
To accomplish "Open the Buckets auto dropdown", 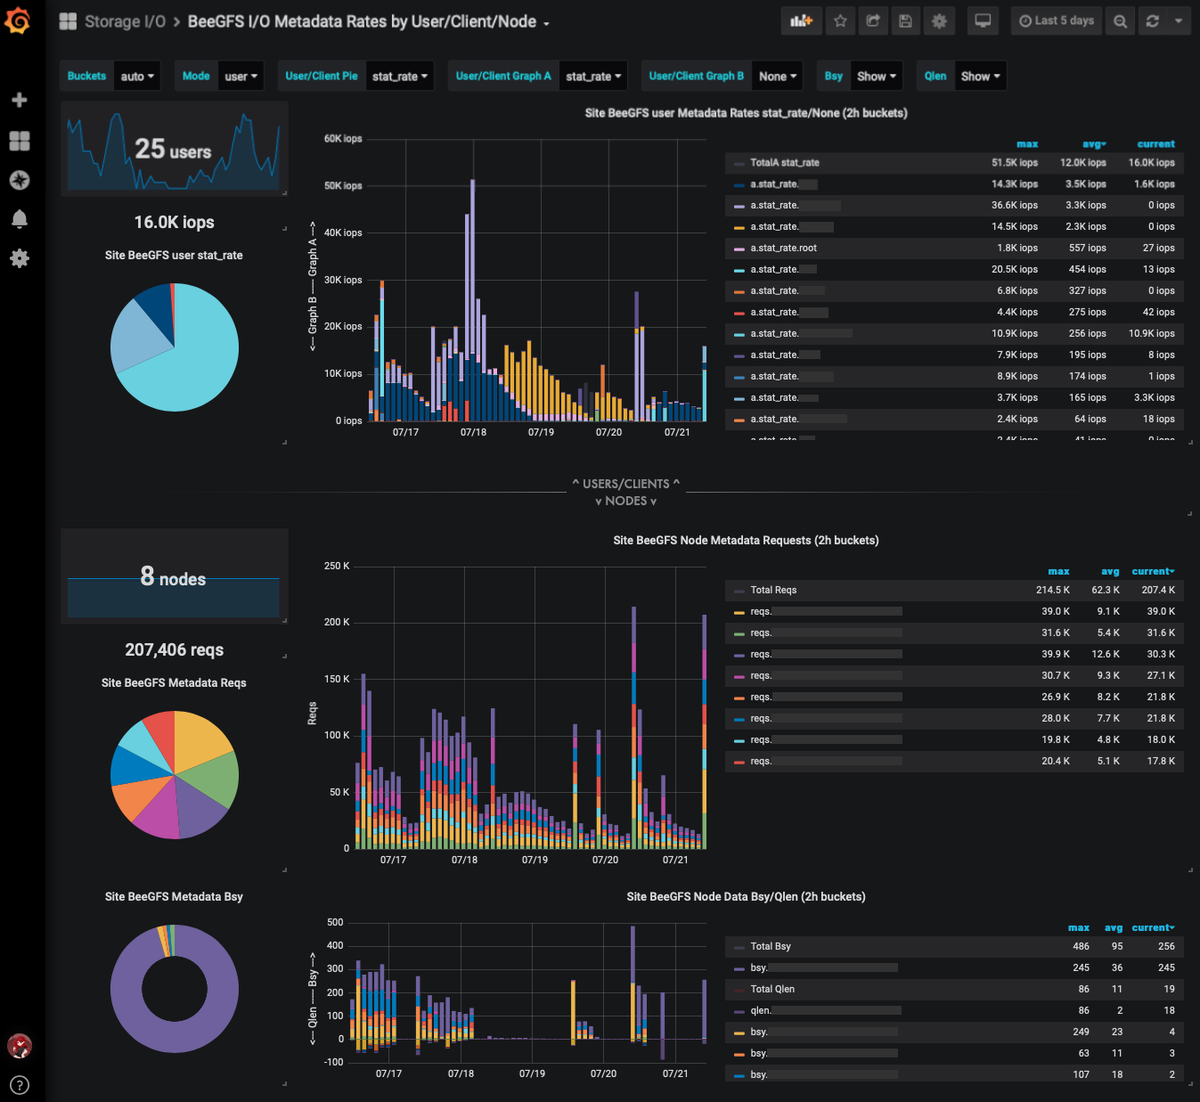I will click(x=137, y=76).
